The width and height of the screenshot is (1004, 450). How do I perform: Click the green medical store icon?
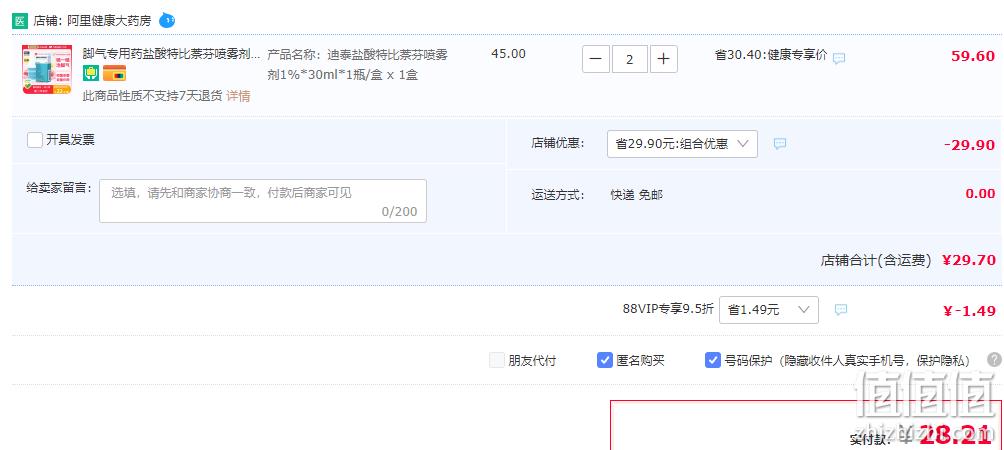point(20,20)
